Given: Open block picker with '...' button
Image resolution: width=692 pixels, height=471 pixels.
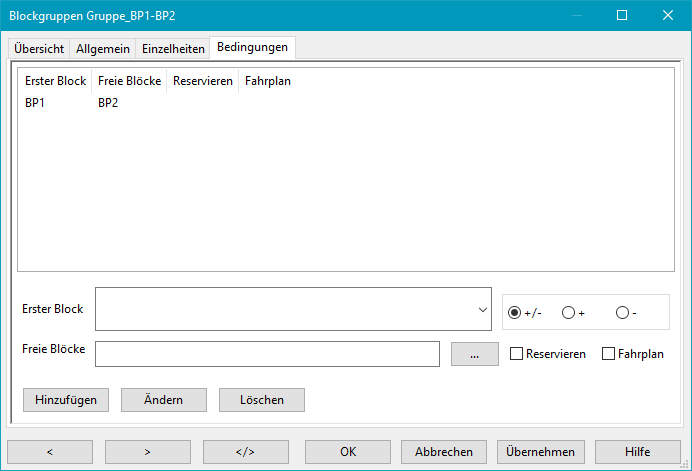Looking at the screenshot, I should pos(474,354).
